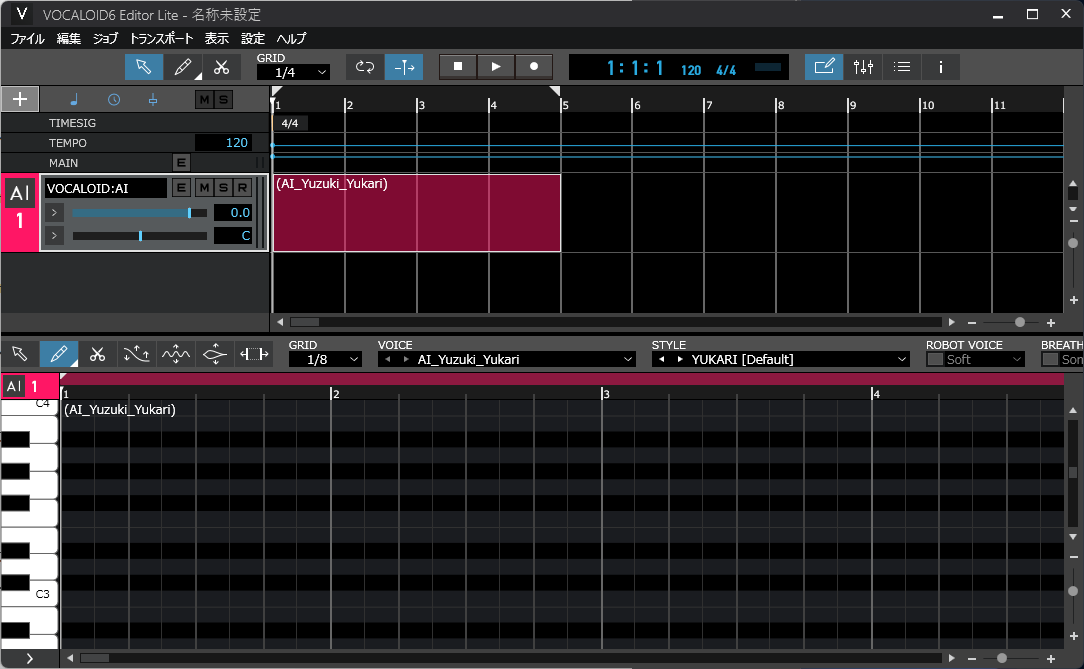The height and width of the screenshot is (669, 1084).
Task: Toggle the musical editor panel icon
Action: tap(824, 67)
